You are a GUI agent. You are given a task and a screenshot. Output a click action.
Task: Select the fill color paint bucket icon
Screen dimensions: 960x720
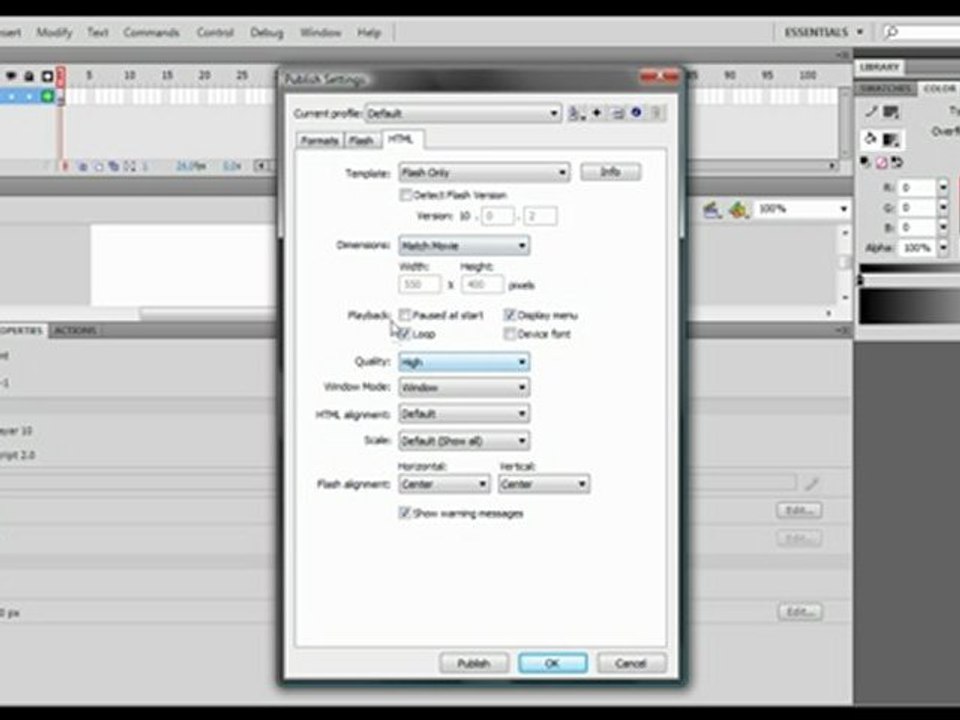[871, 139]
